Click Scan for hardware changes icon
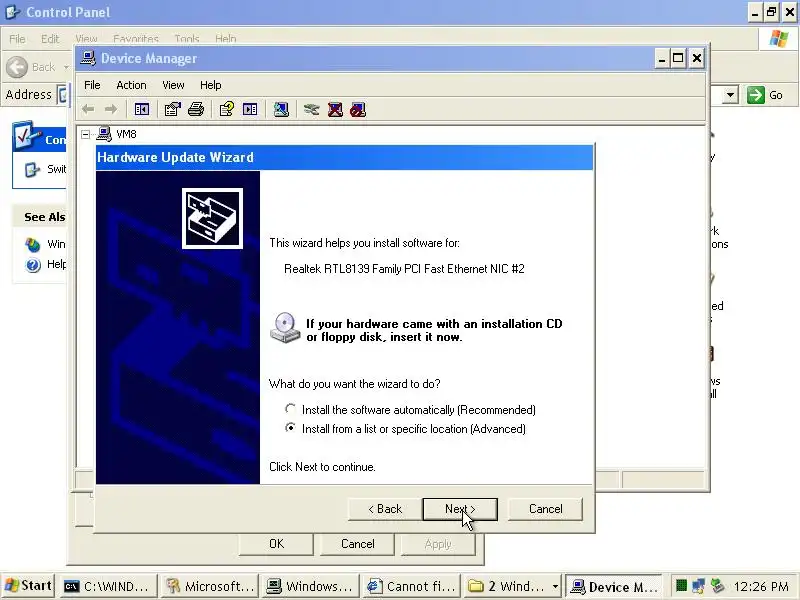 tap(281, 109)
